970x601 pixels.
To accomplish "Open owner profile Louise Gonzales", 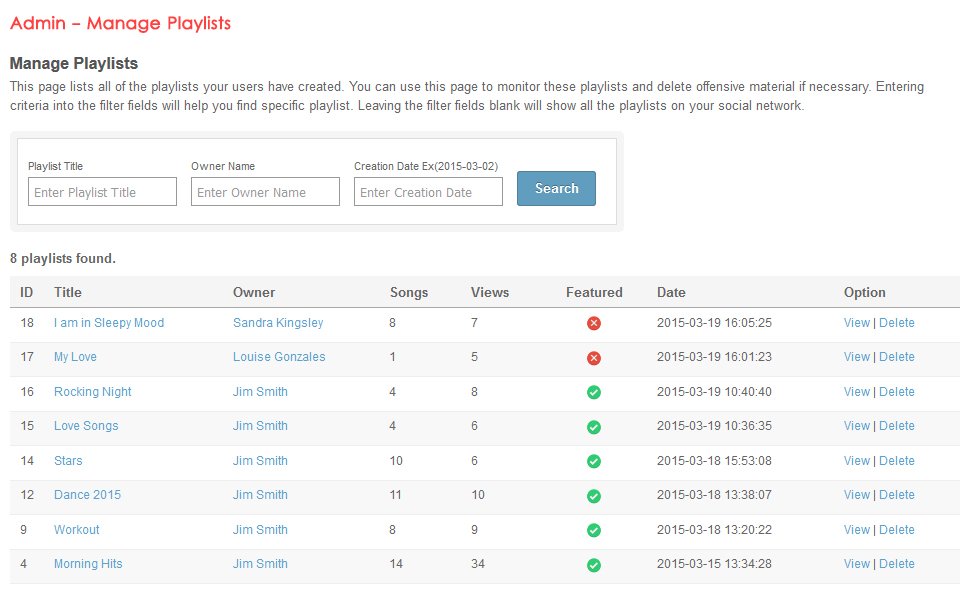I will pyautogui.click(x=279, y=357).
